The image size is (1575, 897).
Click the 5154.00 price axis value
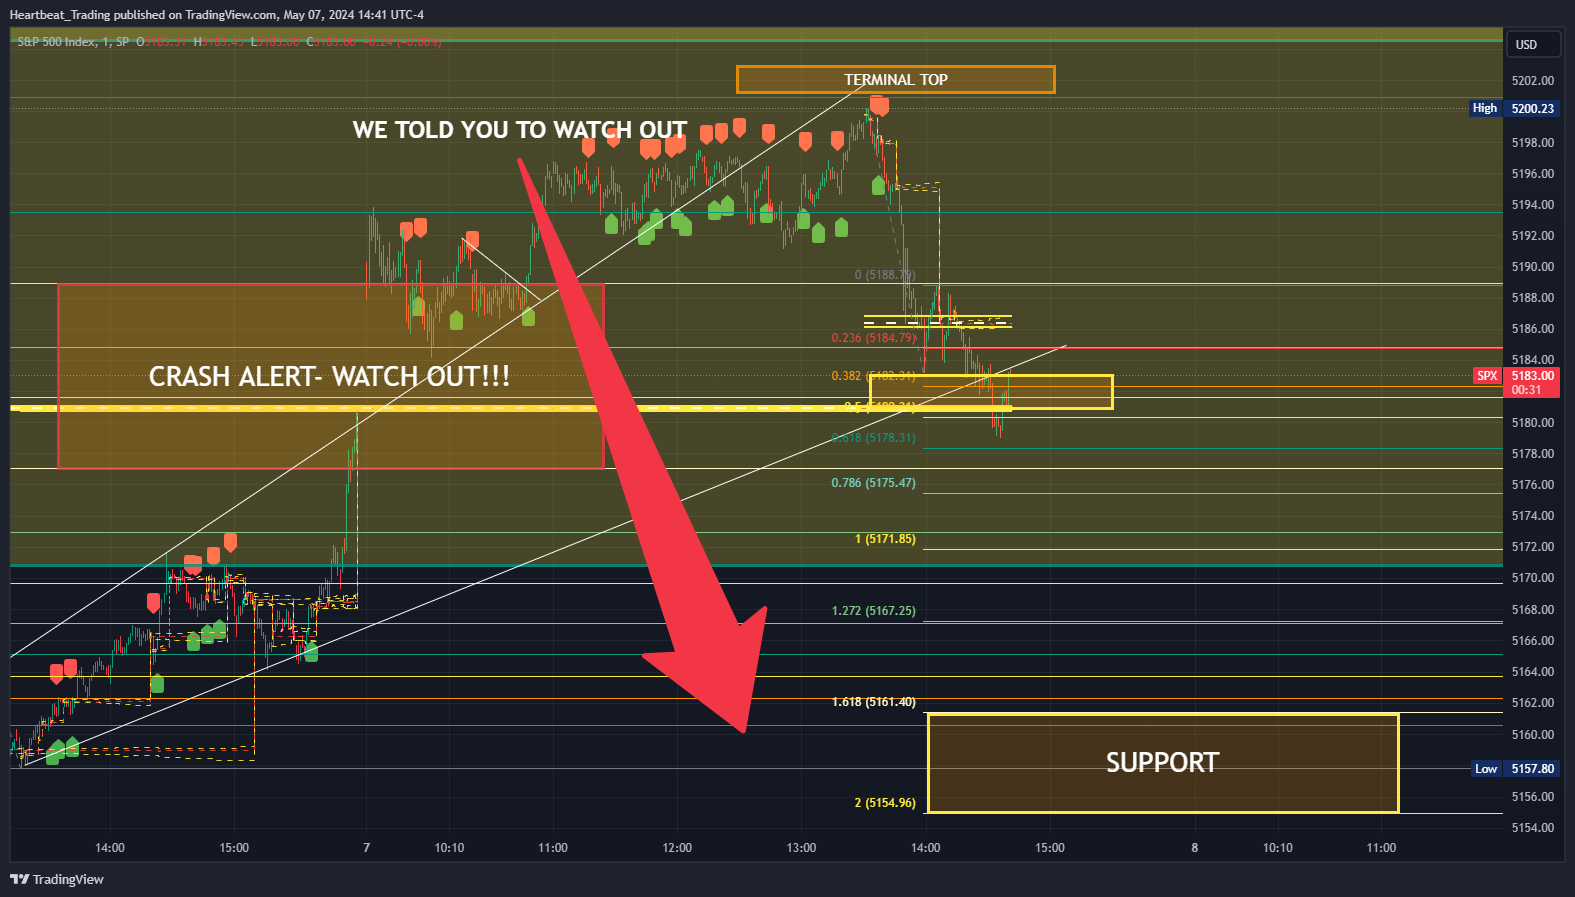[x=1533, y=828]
